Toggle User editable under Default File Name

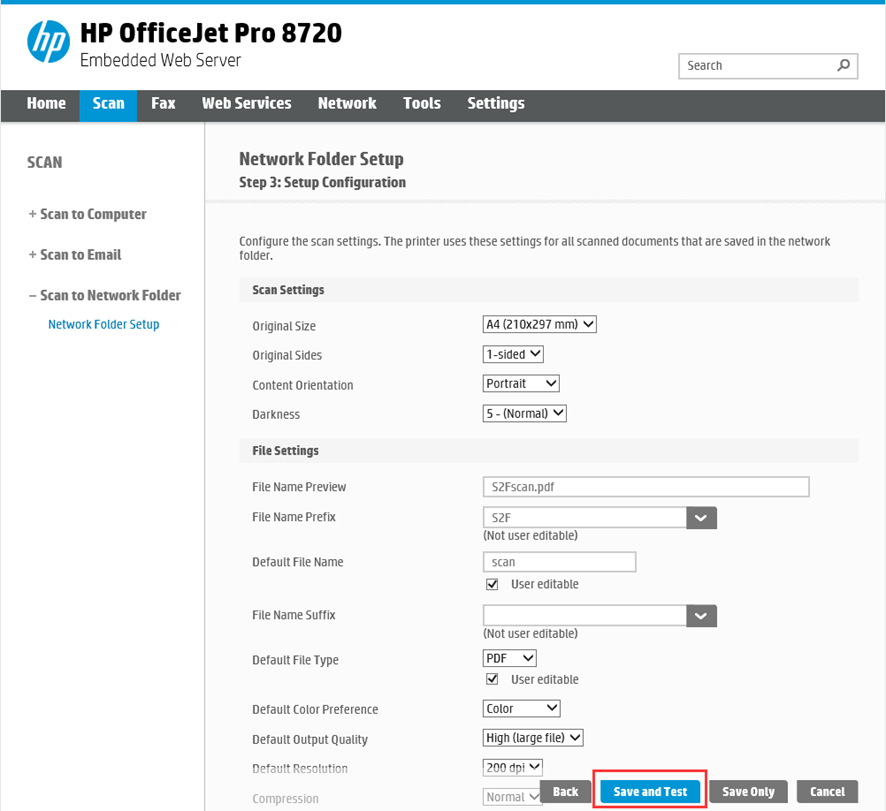(492, 584)
